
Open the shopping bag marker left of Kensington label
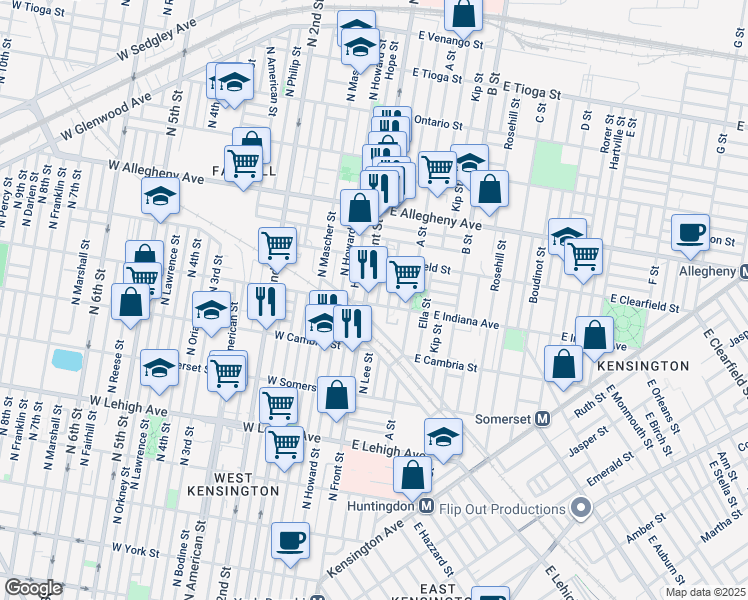point(563,366)
